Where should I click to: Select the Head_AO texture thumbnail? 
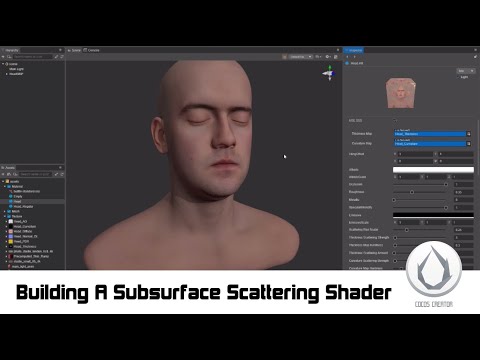pyautogui.click(x=11, y=221)
